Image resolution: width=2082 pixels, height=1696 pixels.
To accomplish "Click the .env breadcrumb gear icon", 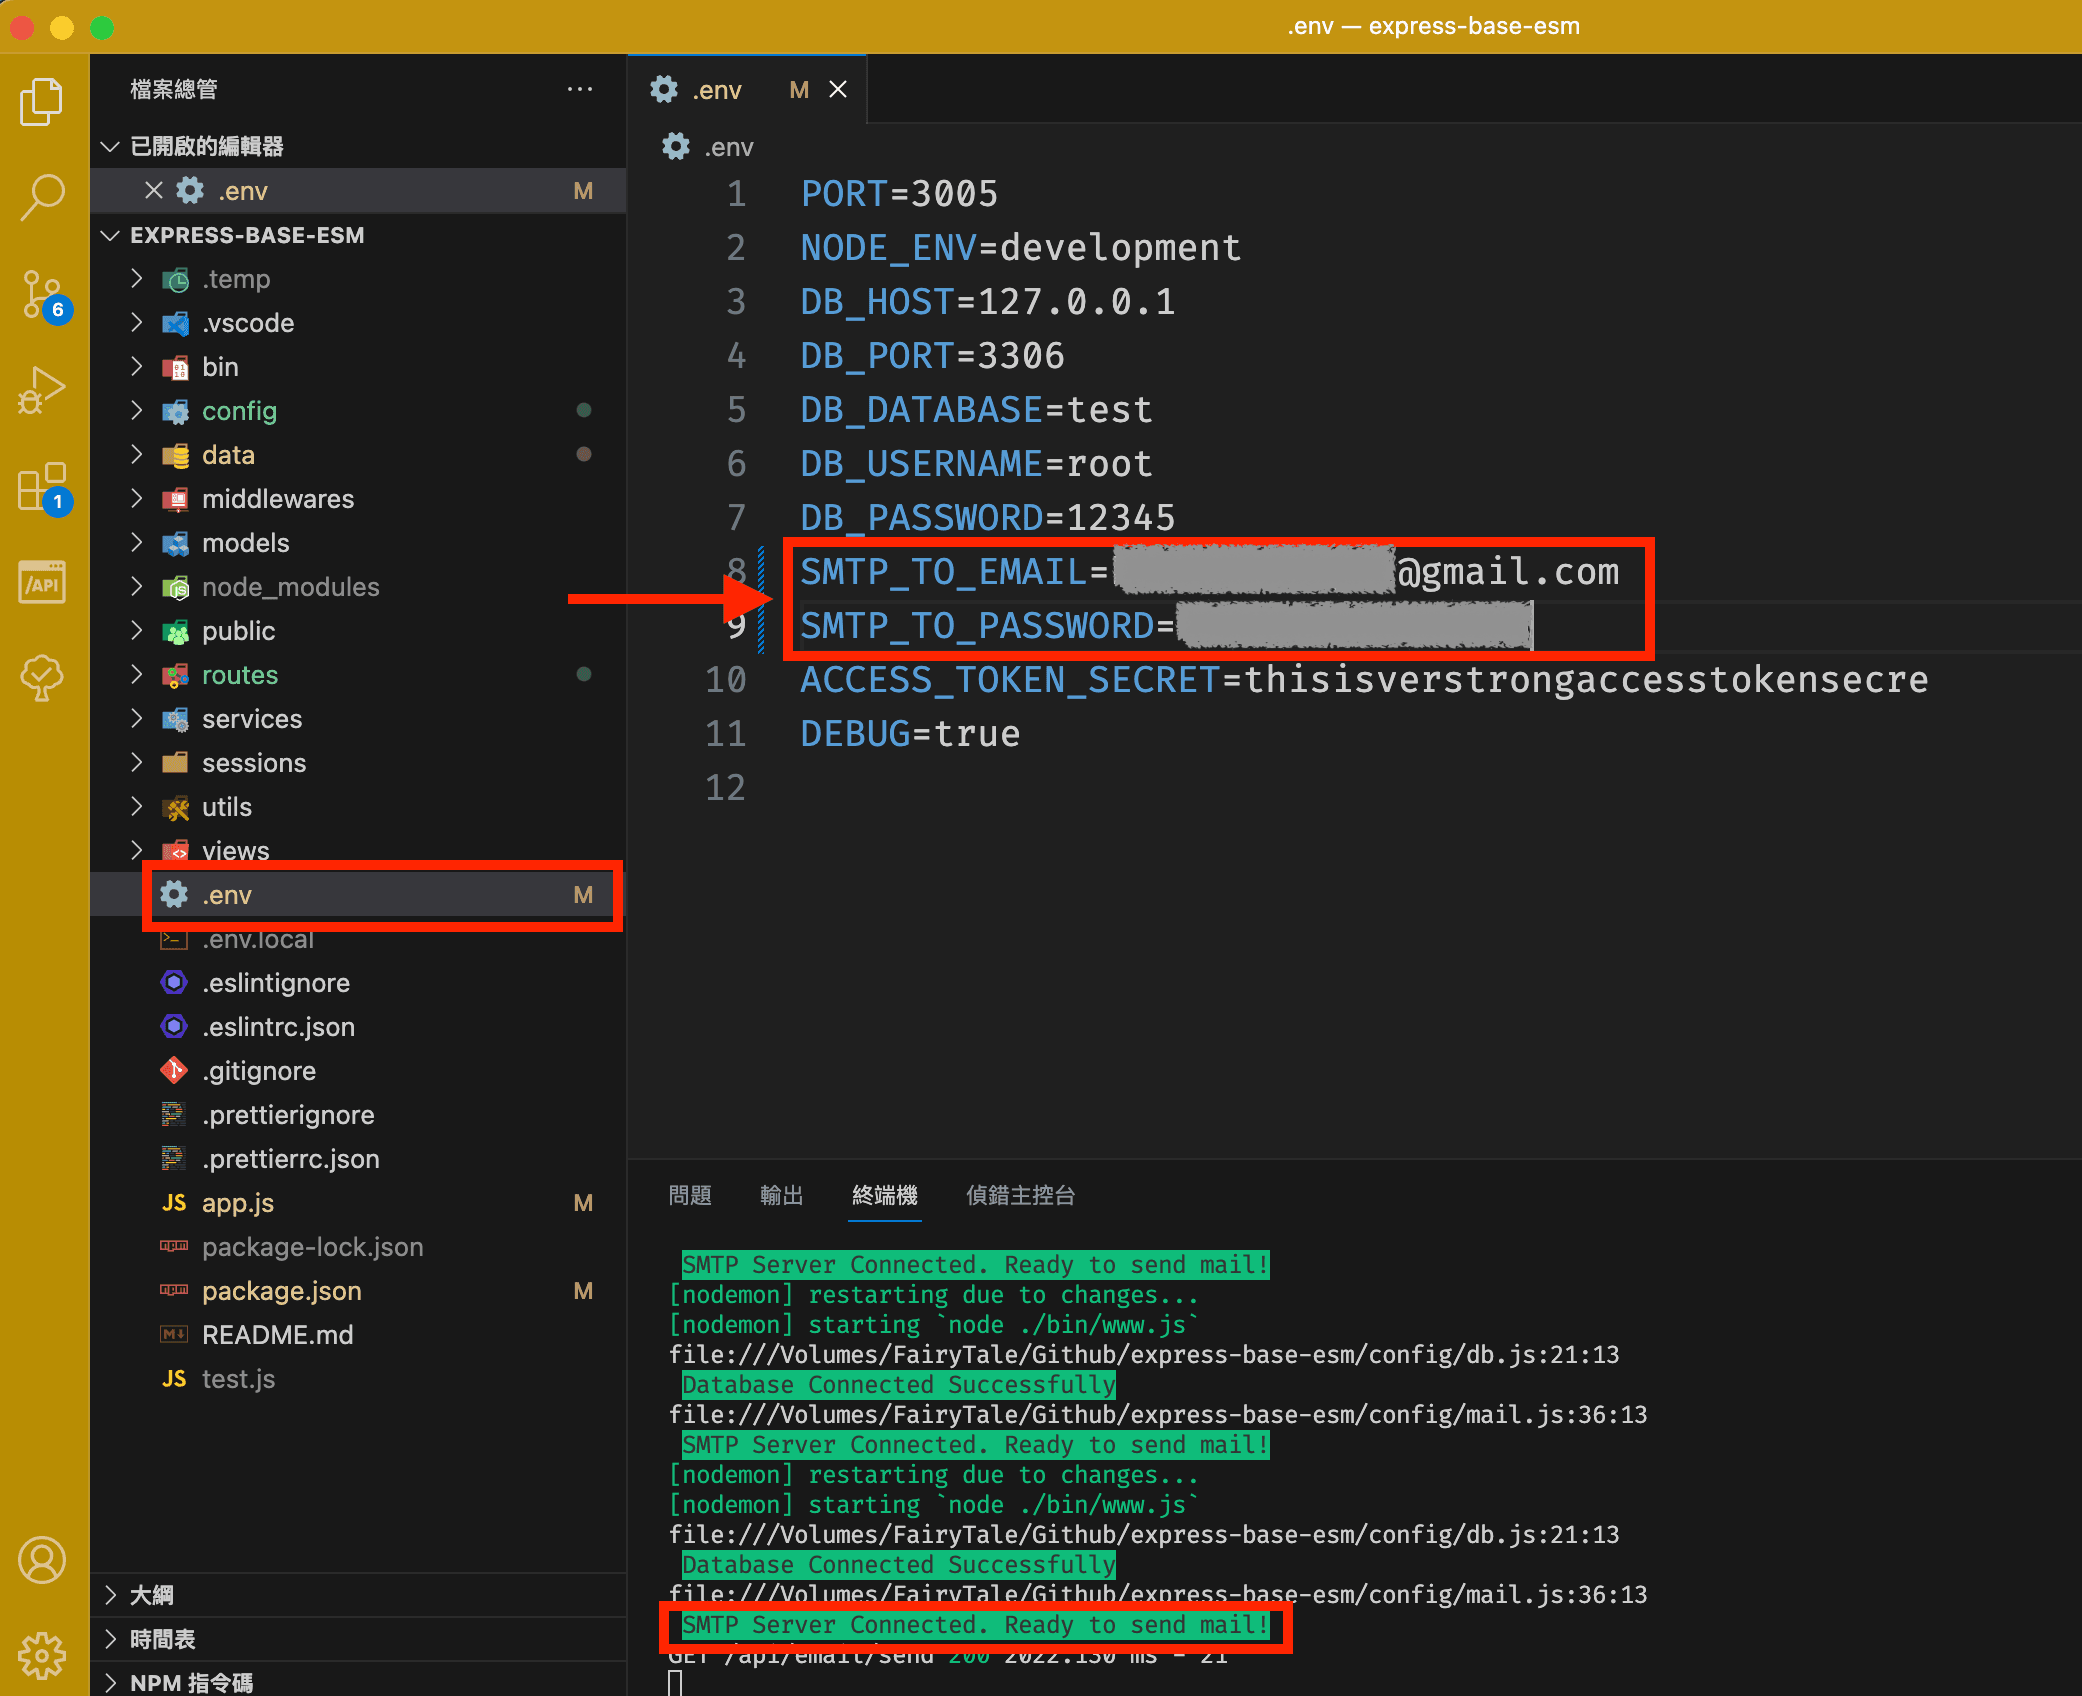I will tap(676, 147).
